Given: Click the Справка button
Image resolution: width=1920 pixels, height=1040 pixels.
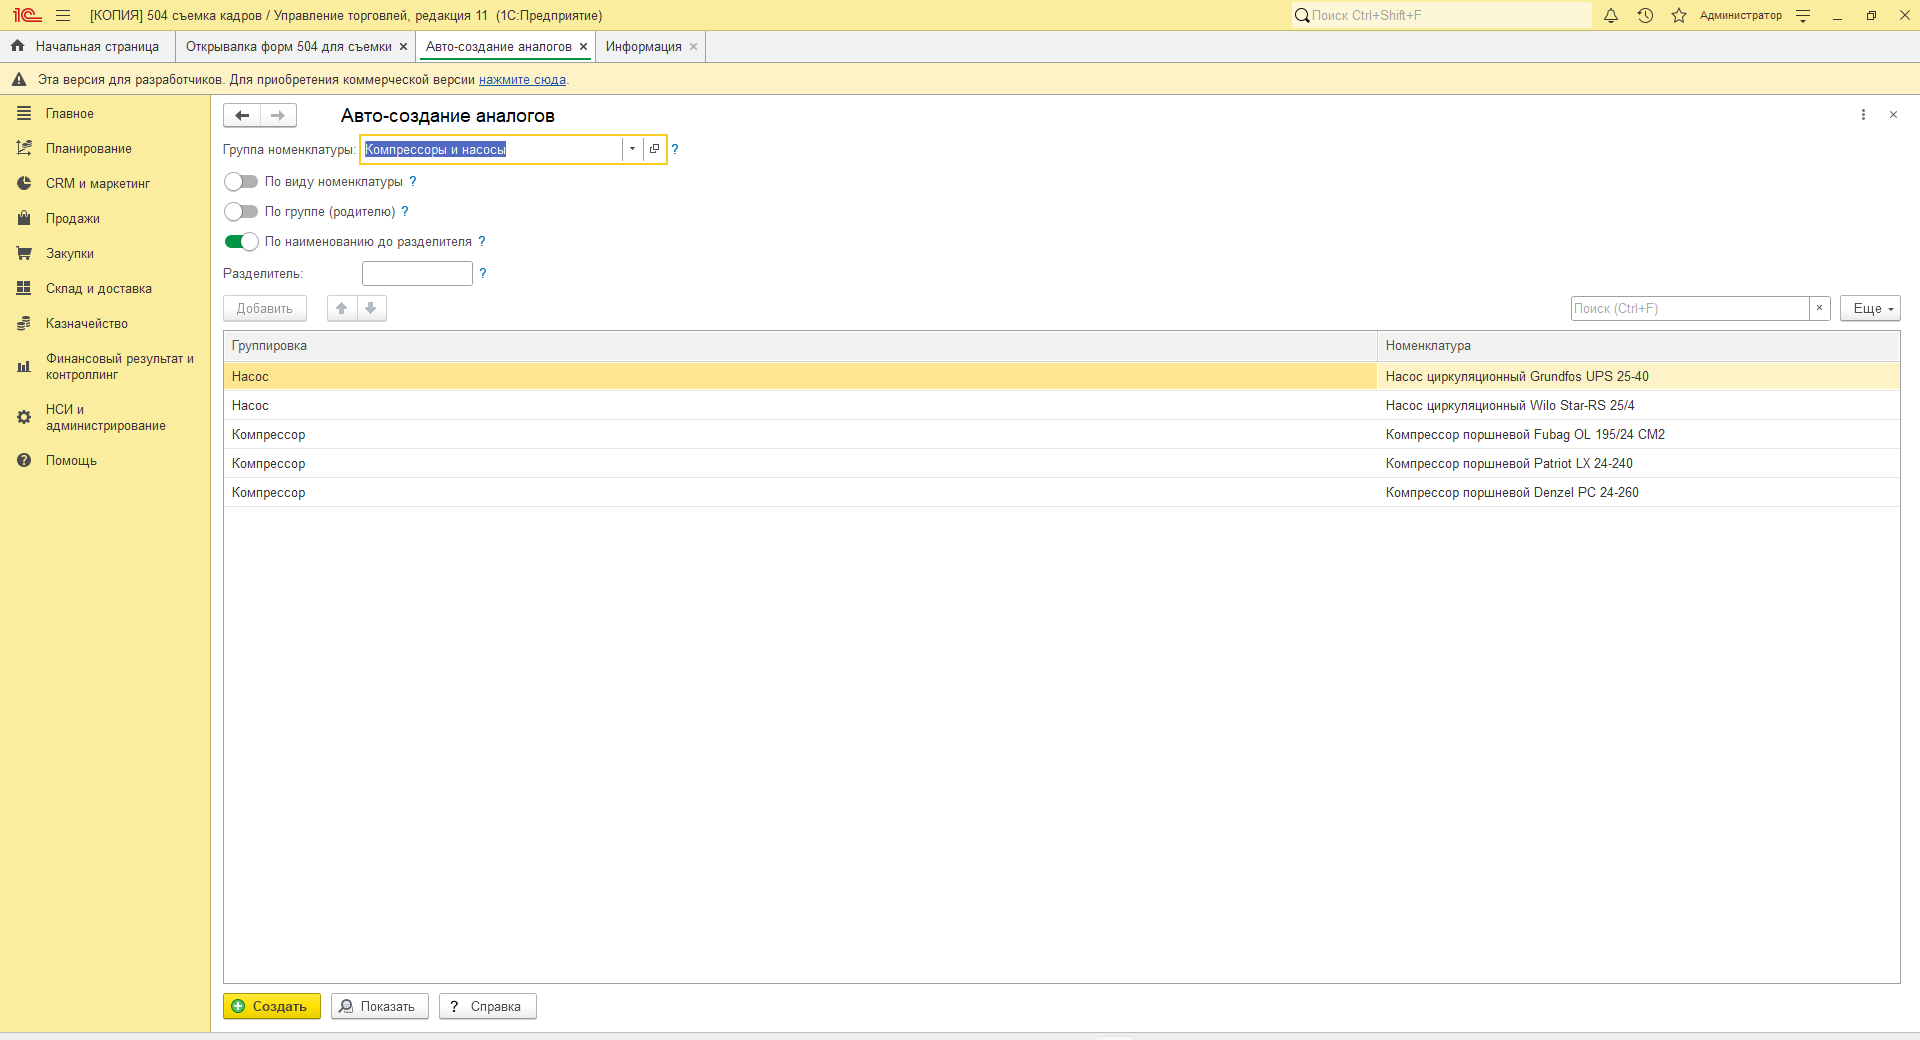Looking at the screenshot, I should pos(488,1006).
